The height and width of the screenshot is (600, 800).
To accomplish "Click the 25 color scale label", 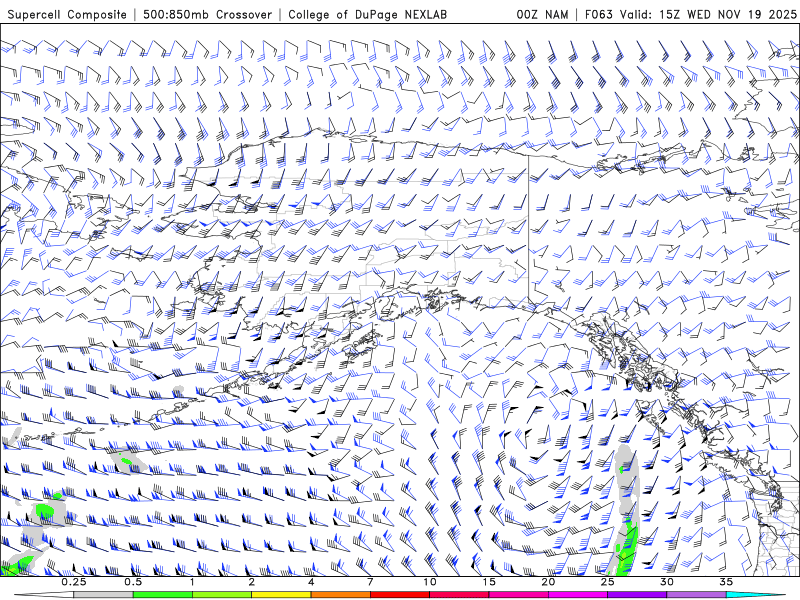I will click(607, 582).
